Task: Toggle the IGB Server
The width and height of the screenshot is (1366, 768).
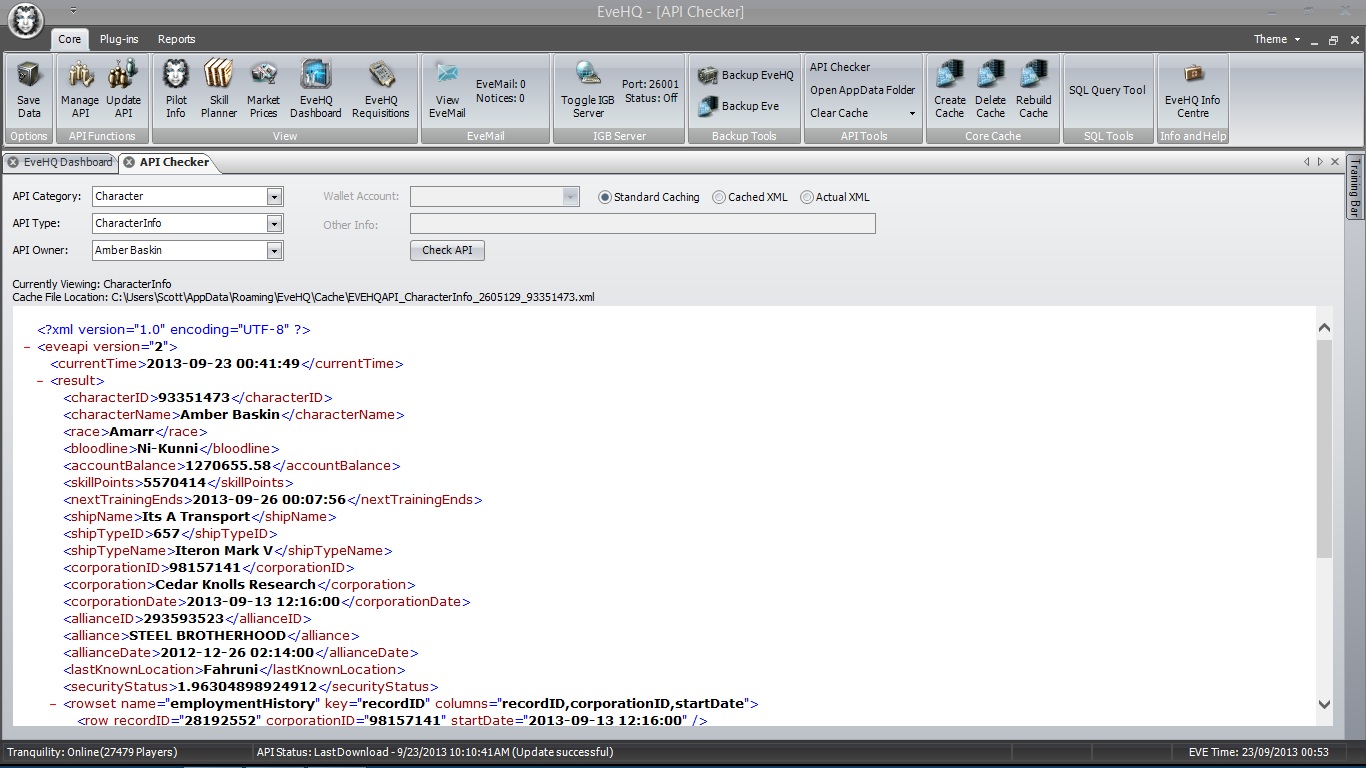Action: click(588, 90)
